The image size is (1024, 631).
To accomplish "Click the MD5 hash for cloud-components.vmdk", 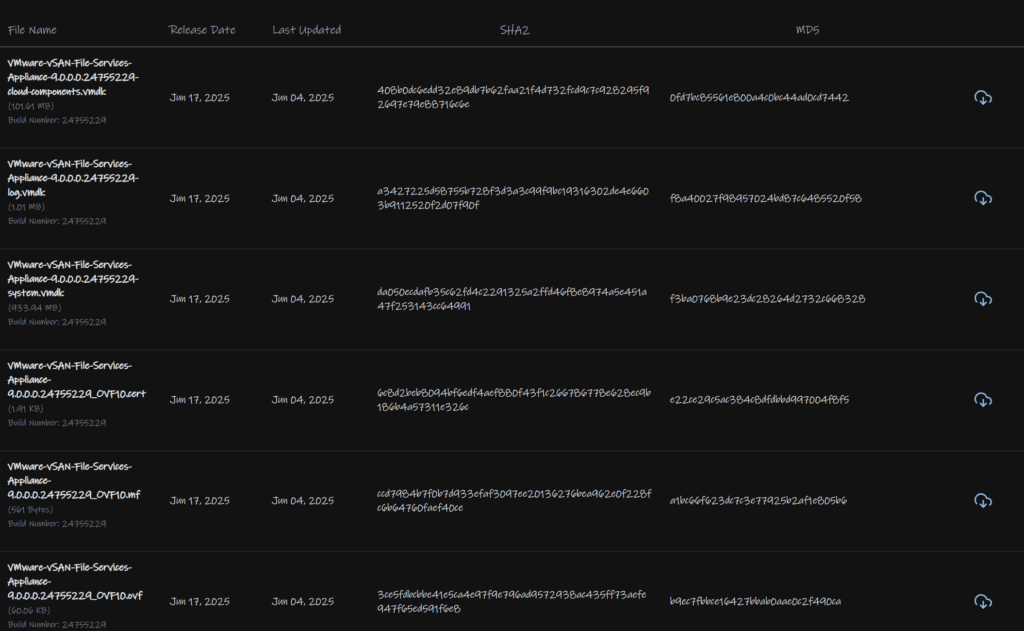I will (759, 98).
